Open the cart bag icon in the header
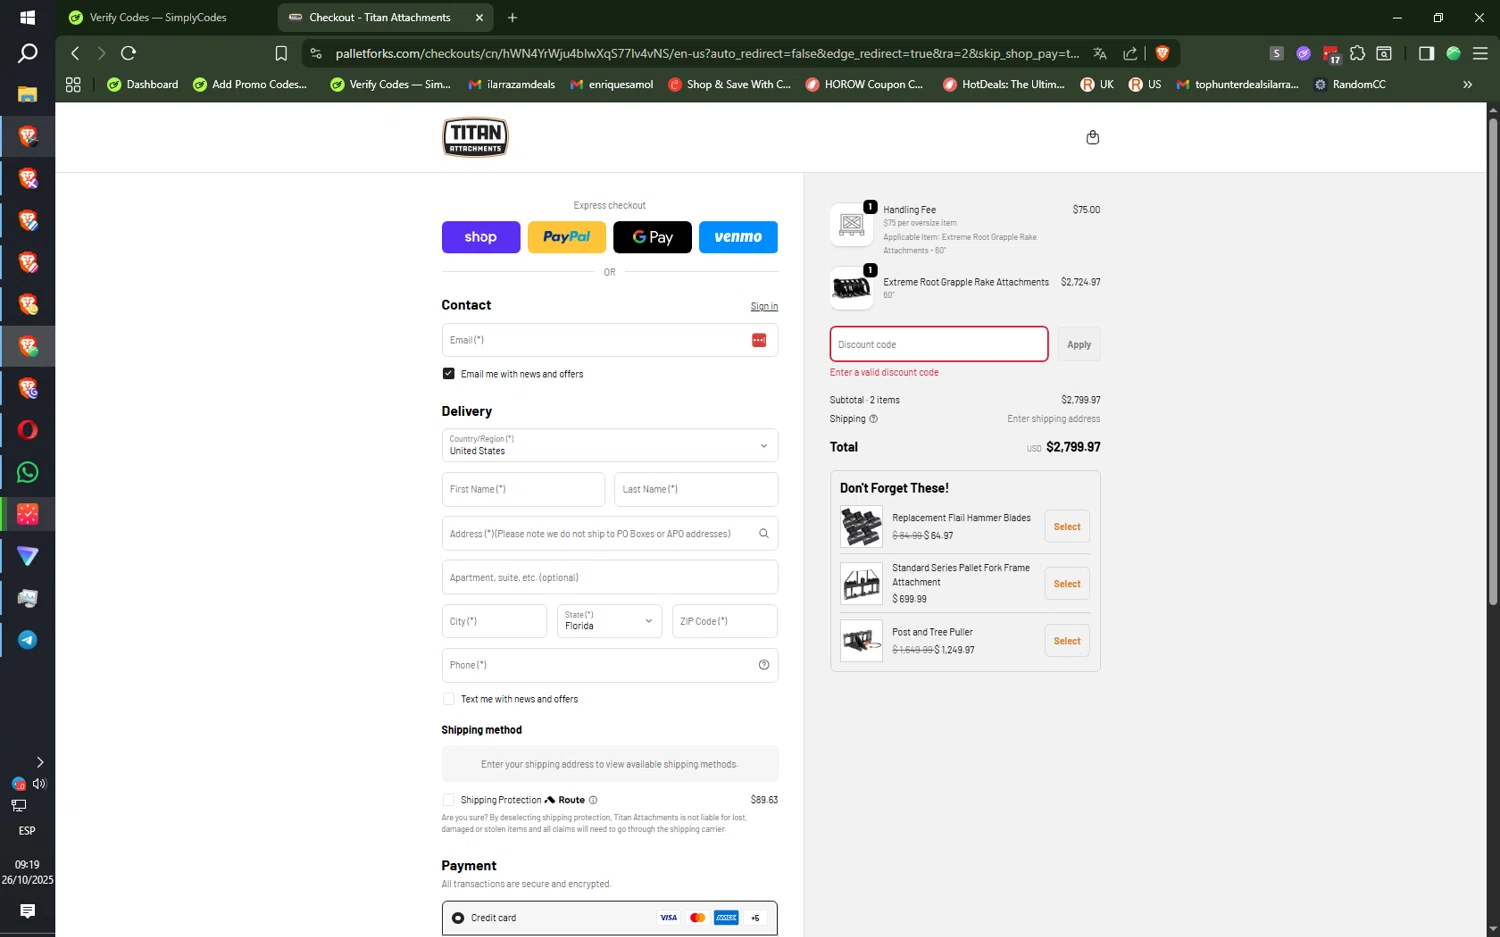This screenshot has width=1500, height=937. 1092,137
